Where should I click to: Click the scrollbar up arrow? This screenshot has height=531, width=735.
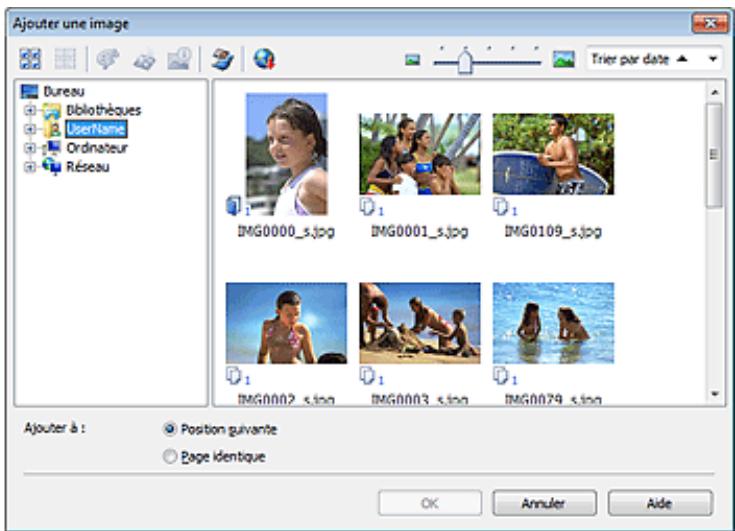point(714,92)
